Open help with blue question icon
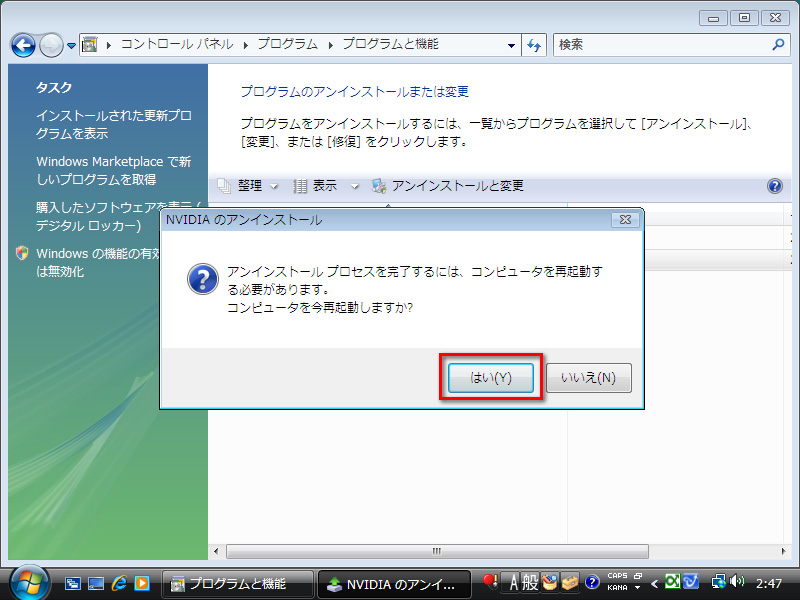The image size is (800, 600). tap(774, 186)
